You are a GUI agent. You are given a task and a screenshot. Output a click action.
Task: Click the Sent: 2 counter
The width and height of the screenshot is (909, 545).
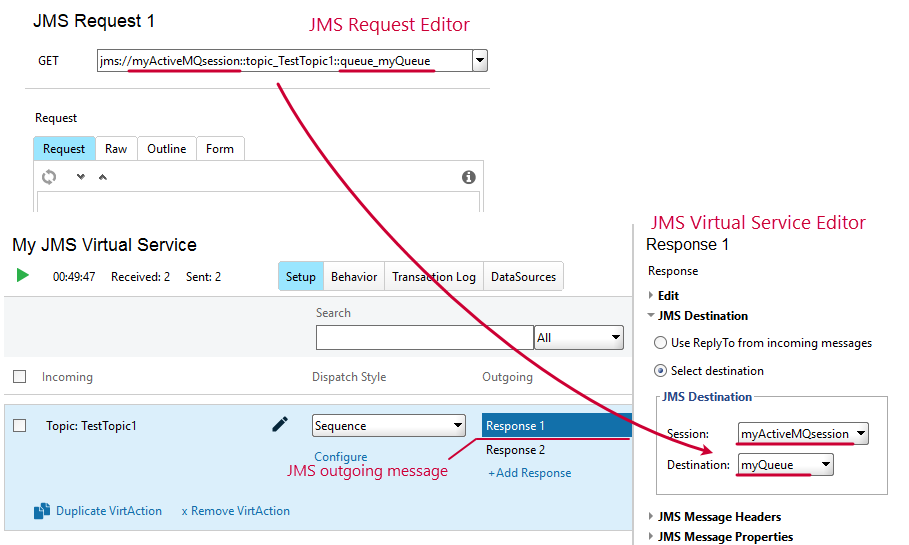203,277
